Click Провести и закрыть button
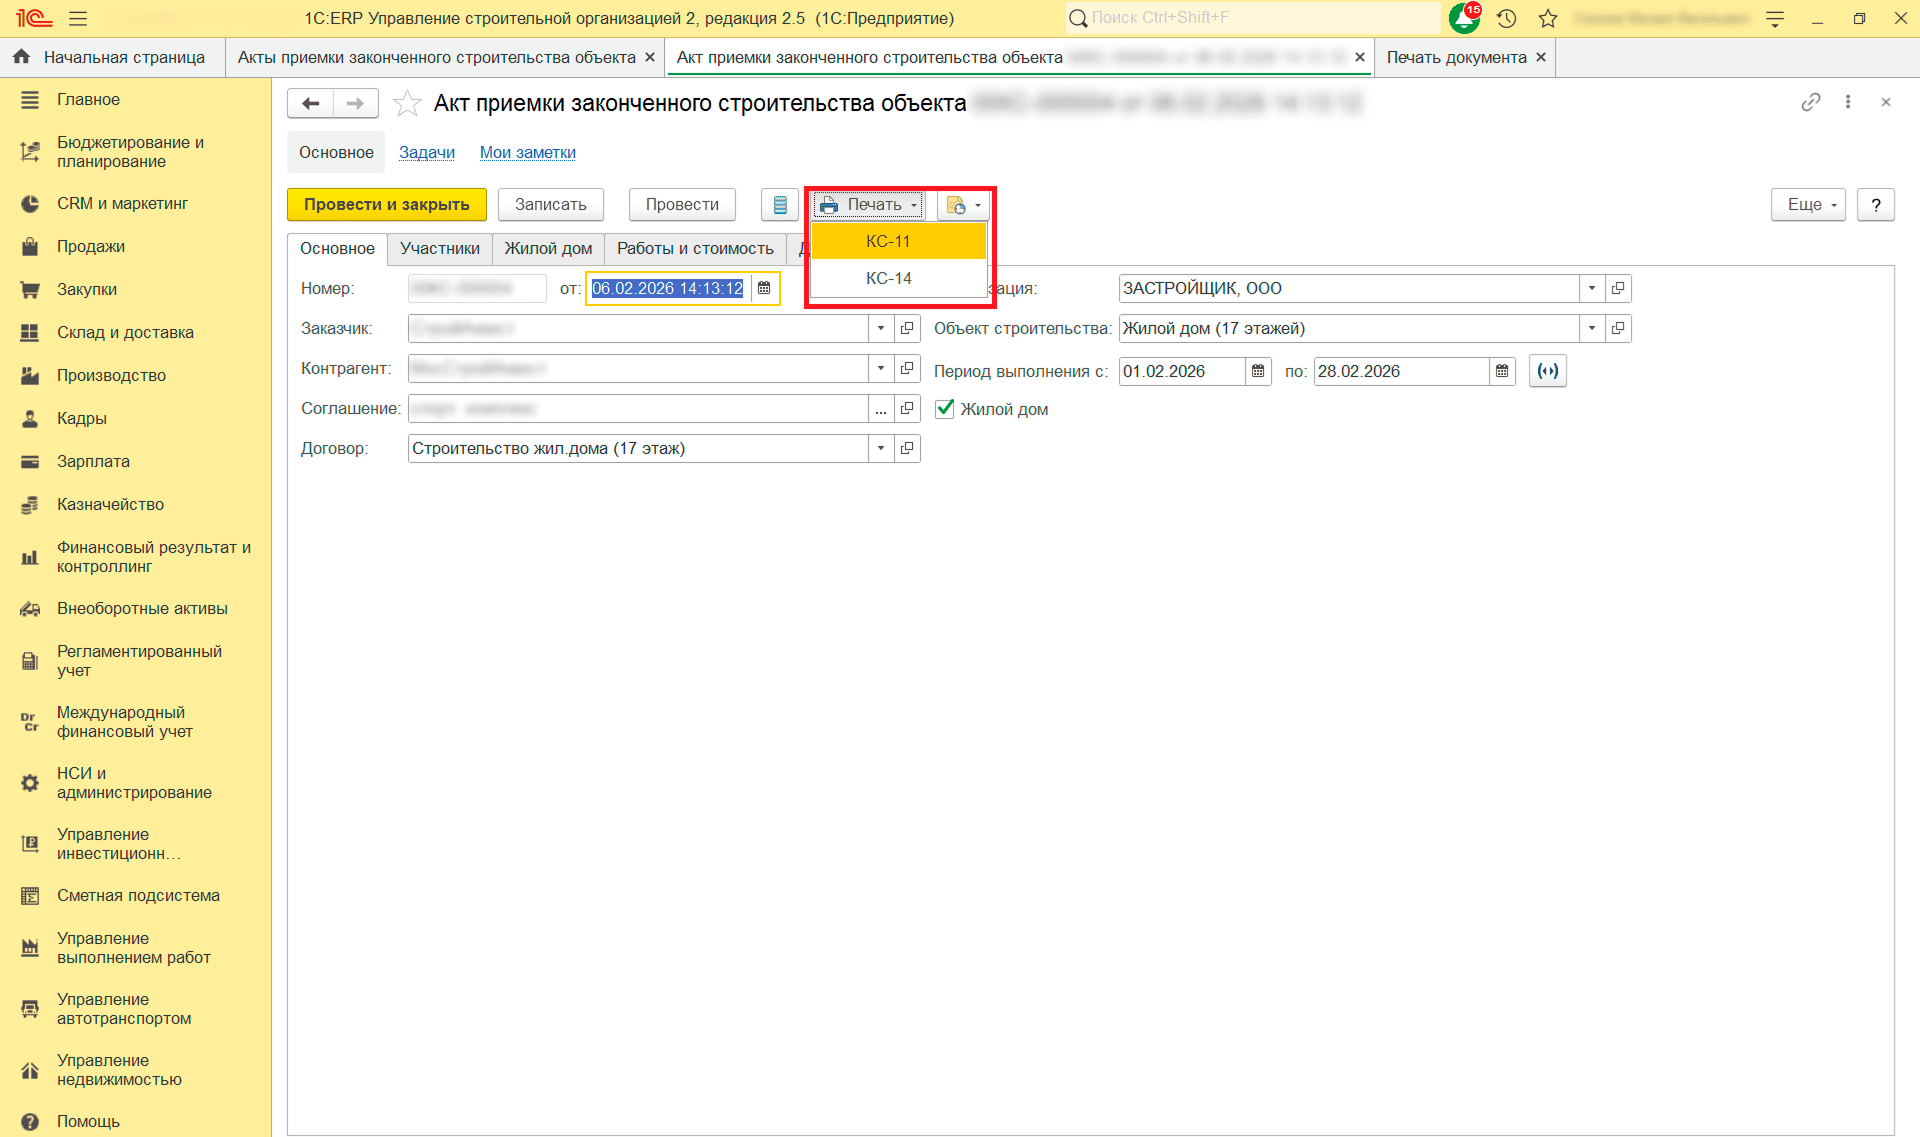The width and height of the screenshot is (1920, 1137). pyautogui.click(x=387, y=205)
